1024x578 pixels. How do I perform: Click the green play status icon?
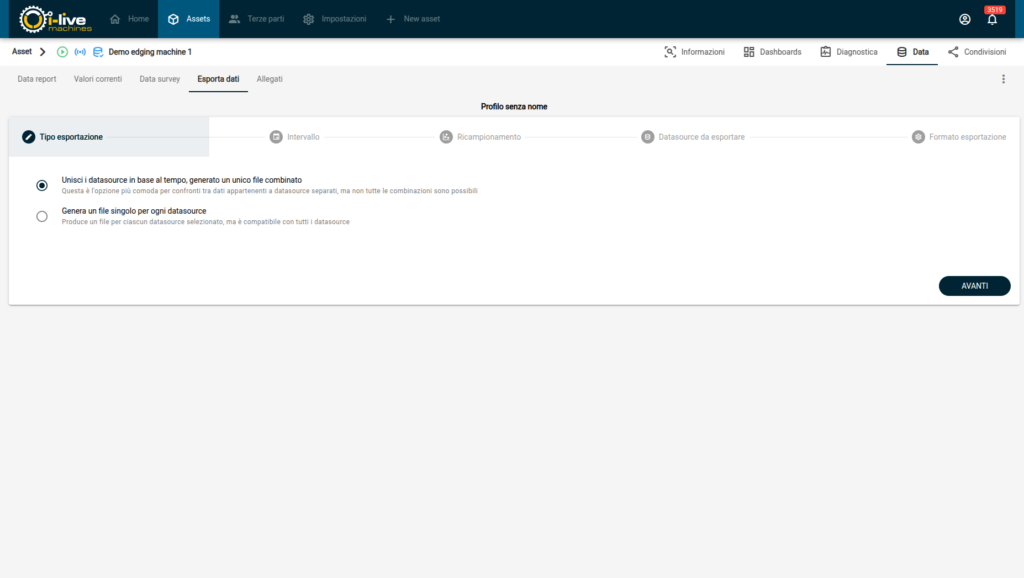[x=62, y=52]
